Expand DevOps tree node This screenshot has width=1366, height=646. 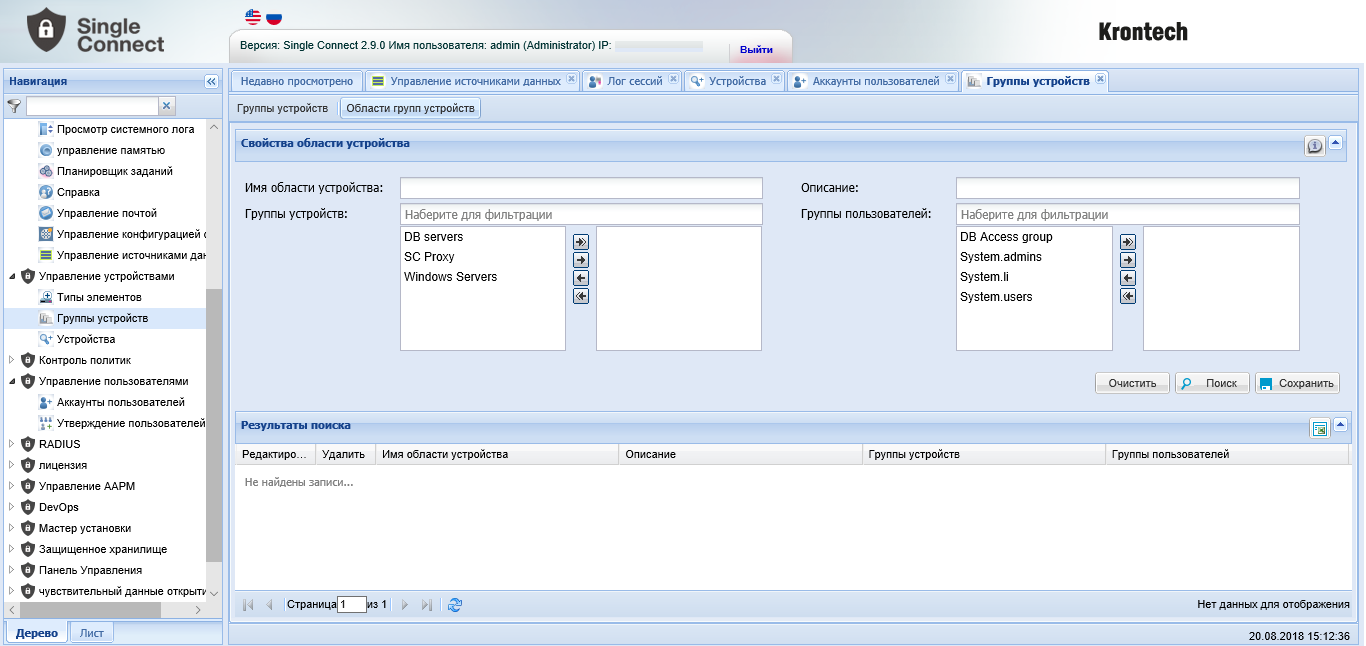pyautogui.click(x=12, y=507)
